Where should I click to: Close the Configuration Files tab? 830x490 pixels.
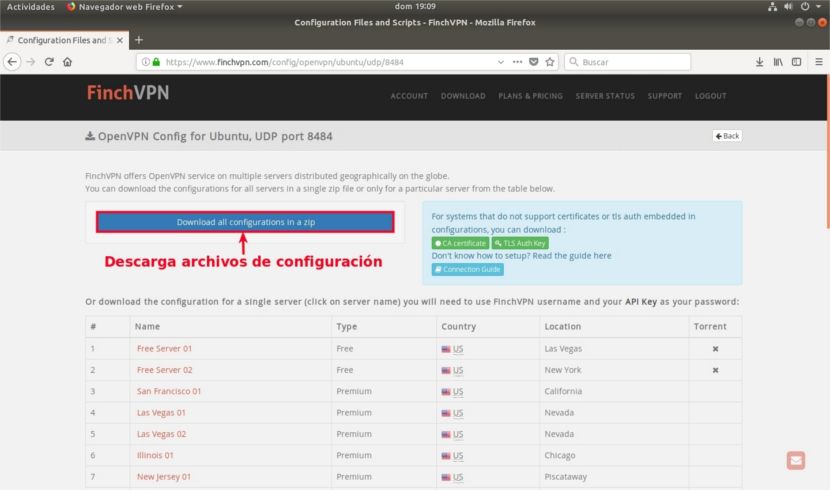pyautogui.click(x=120, y=40)
